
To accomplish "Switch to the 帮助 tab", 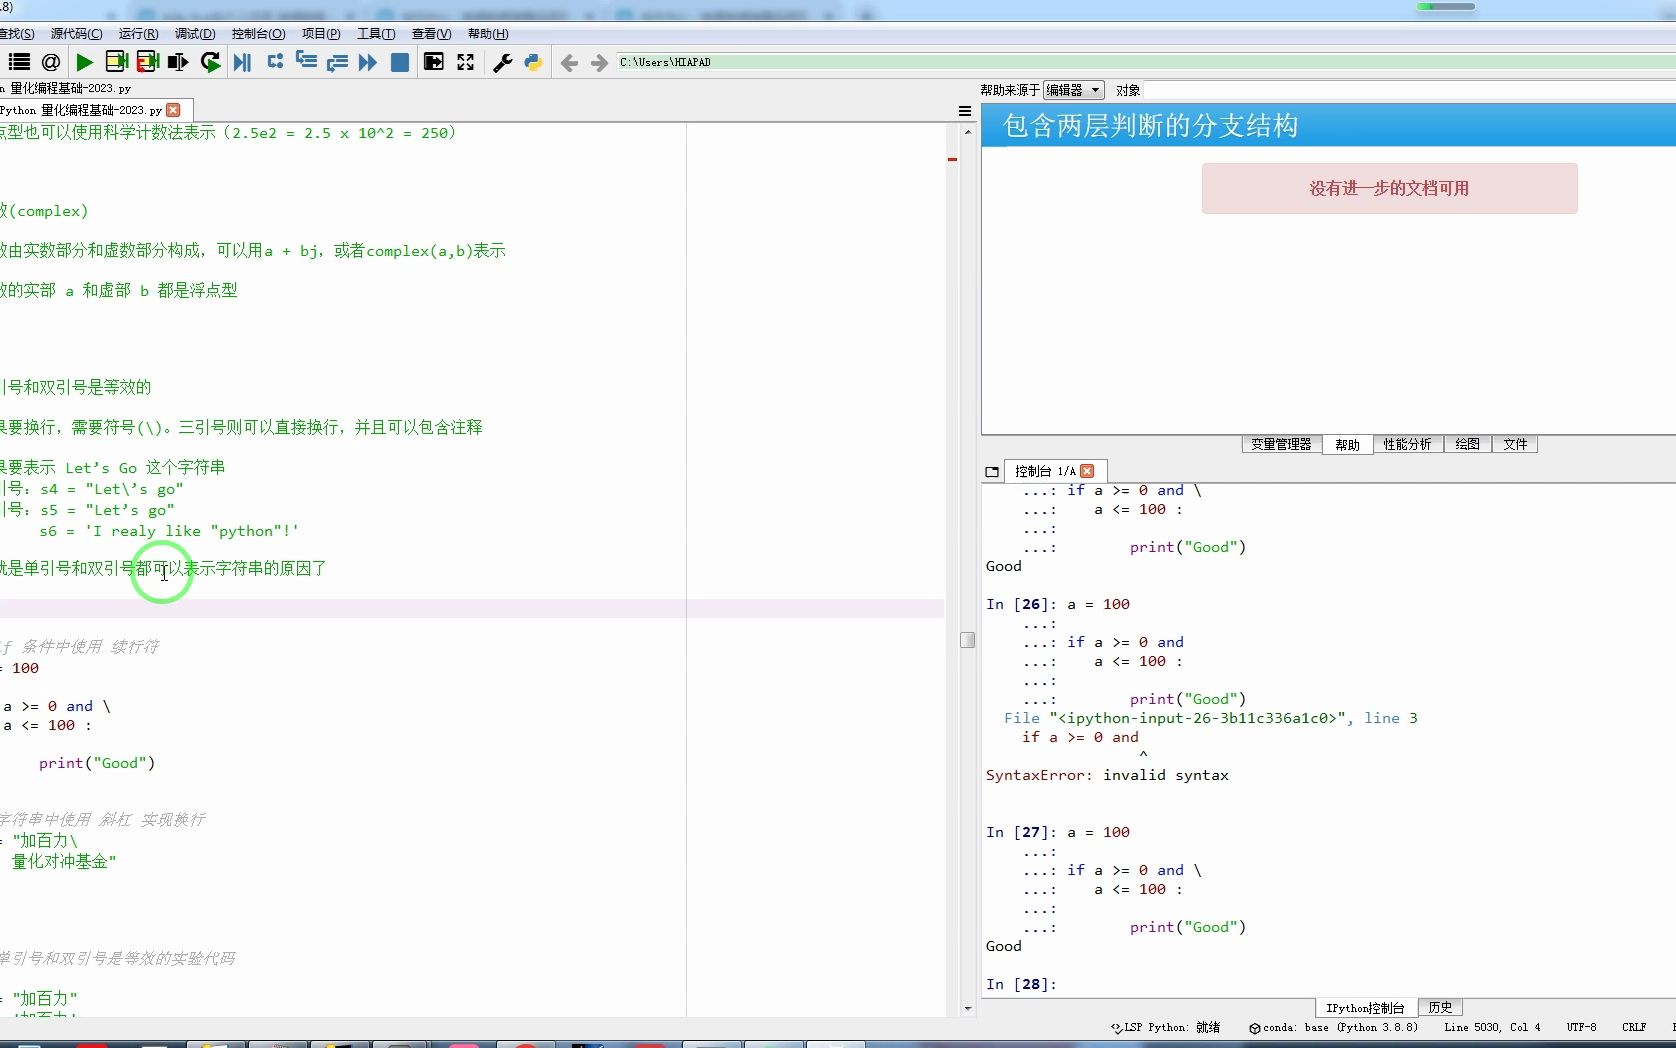I will (x=1347, y=444).
